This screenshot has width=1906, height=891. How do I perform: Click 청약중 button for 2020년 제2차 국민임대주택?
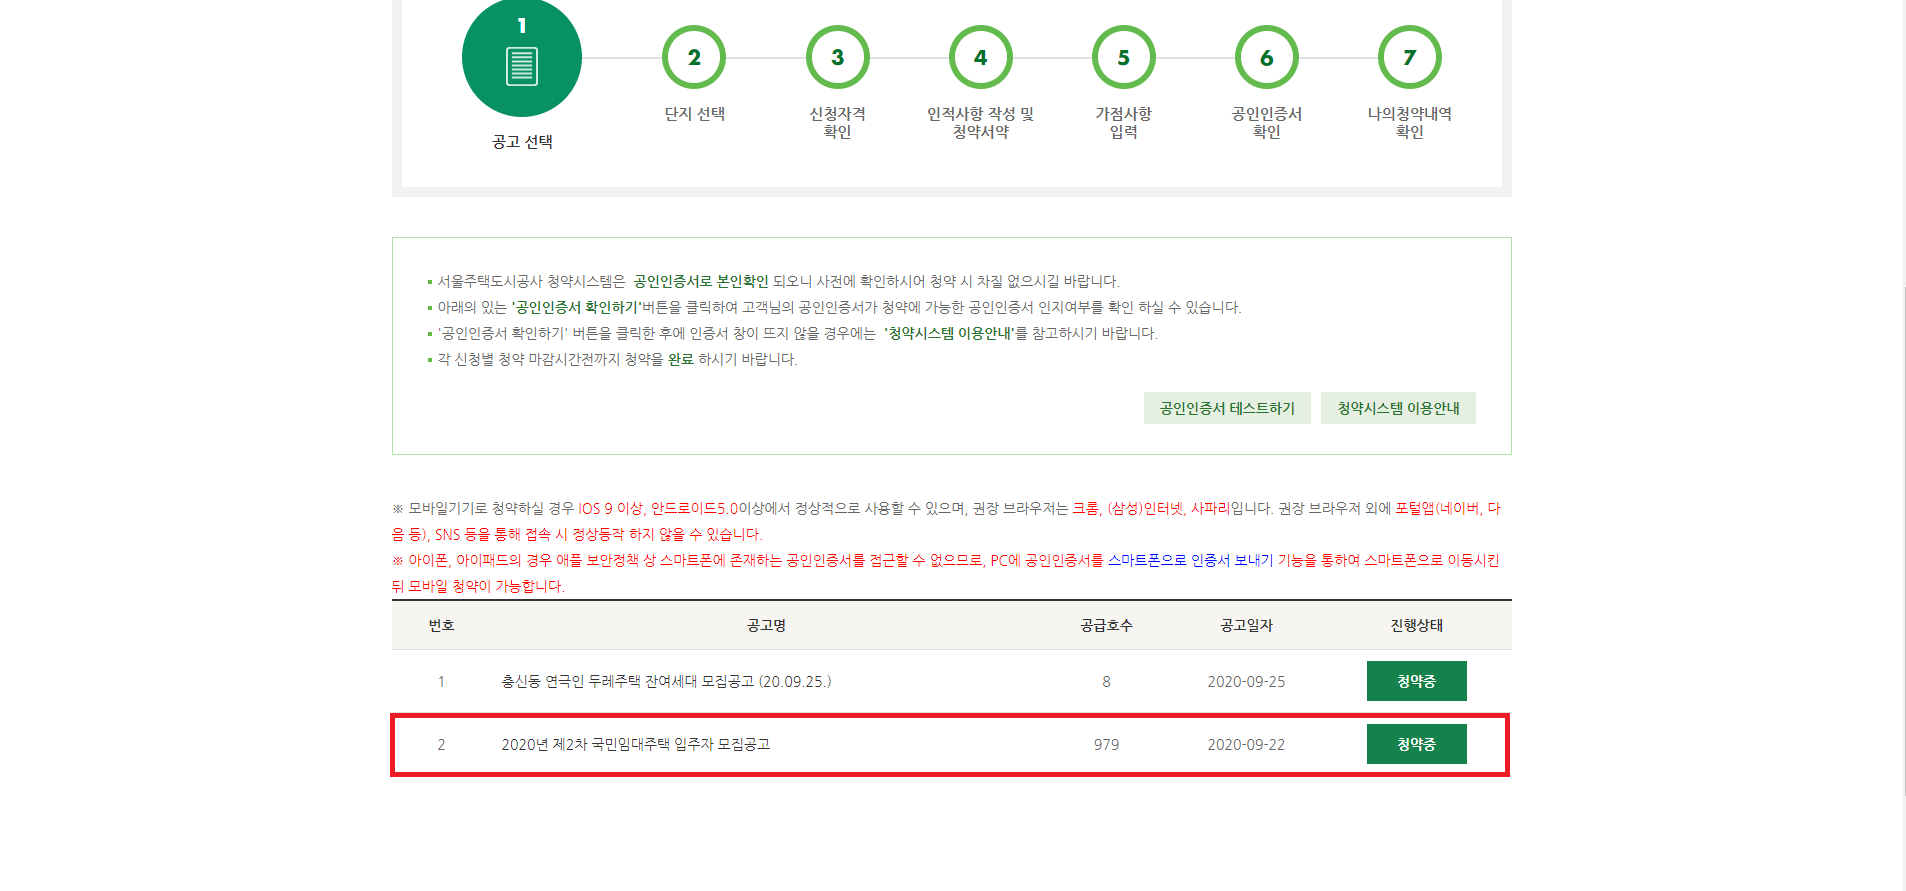tap(1416, 744)
